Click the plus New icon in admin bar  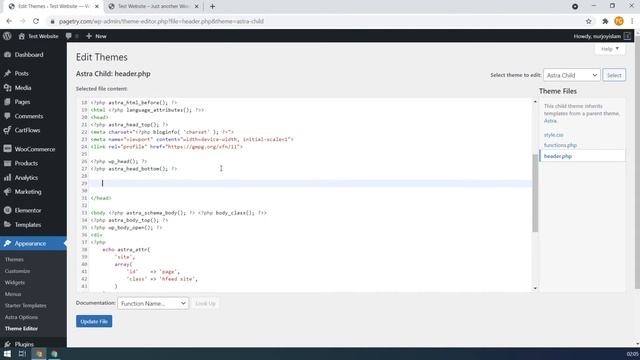89,36
